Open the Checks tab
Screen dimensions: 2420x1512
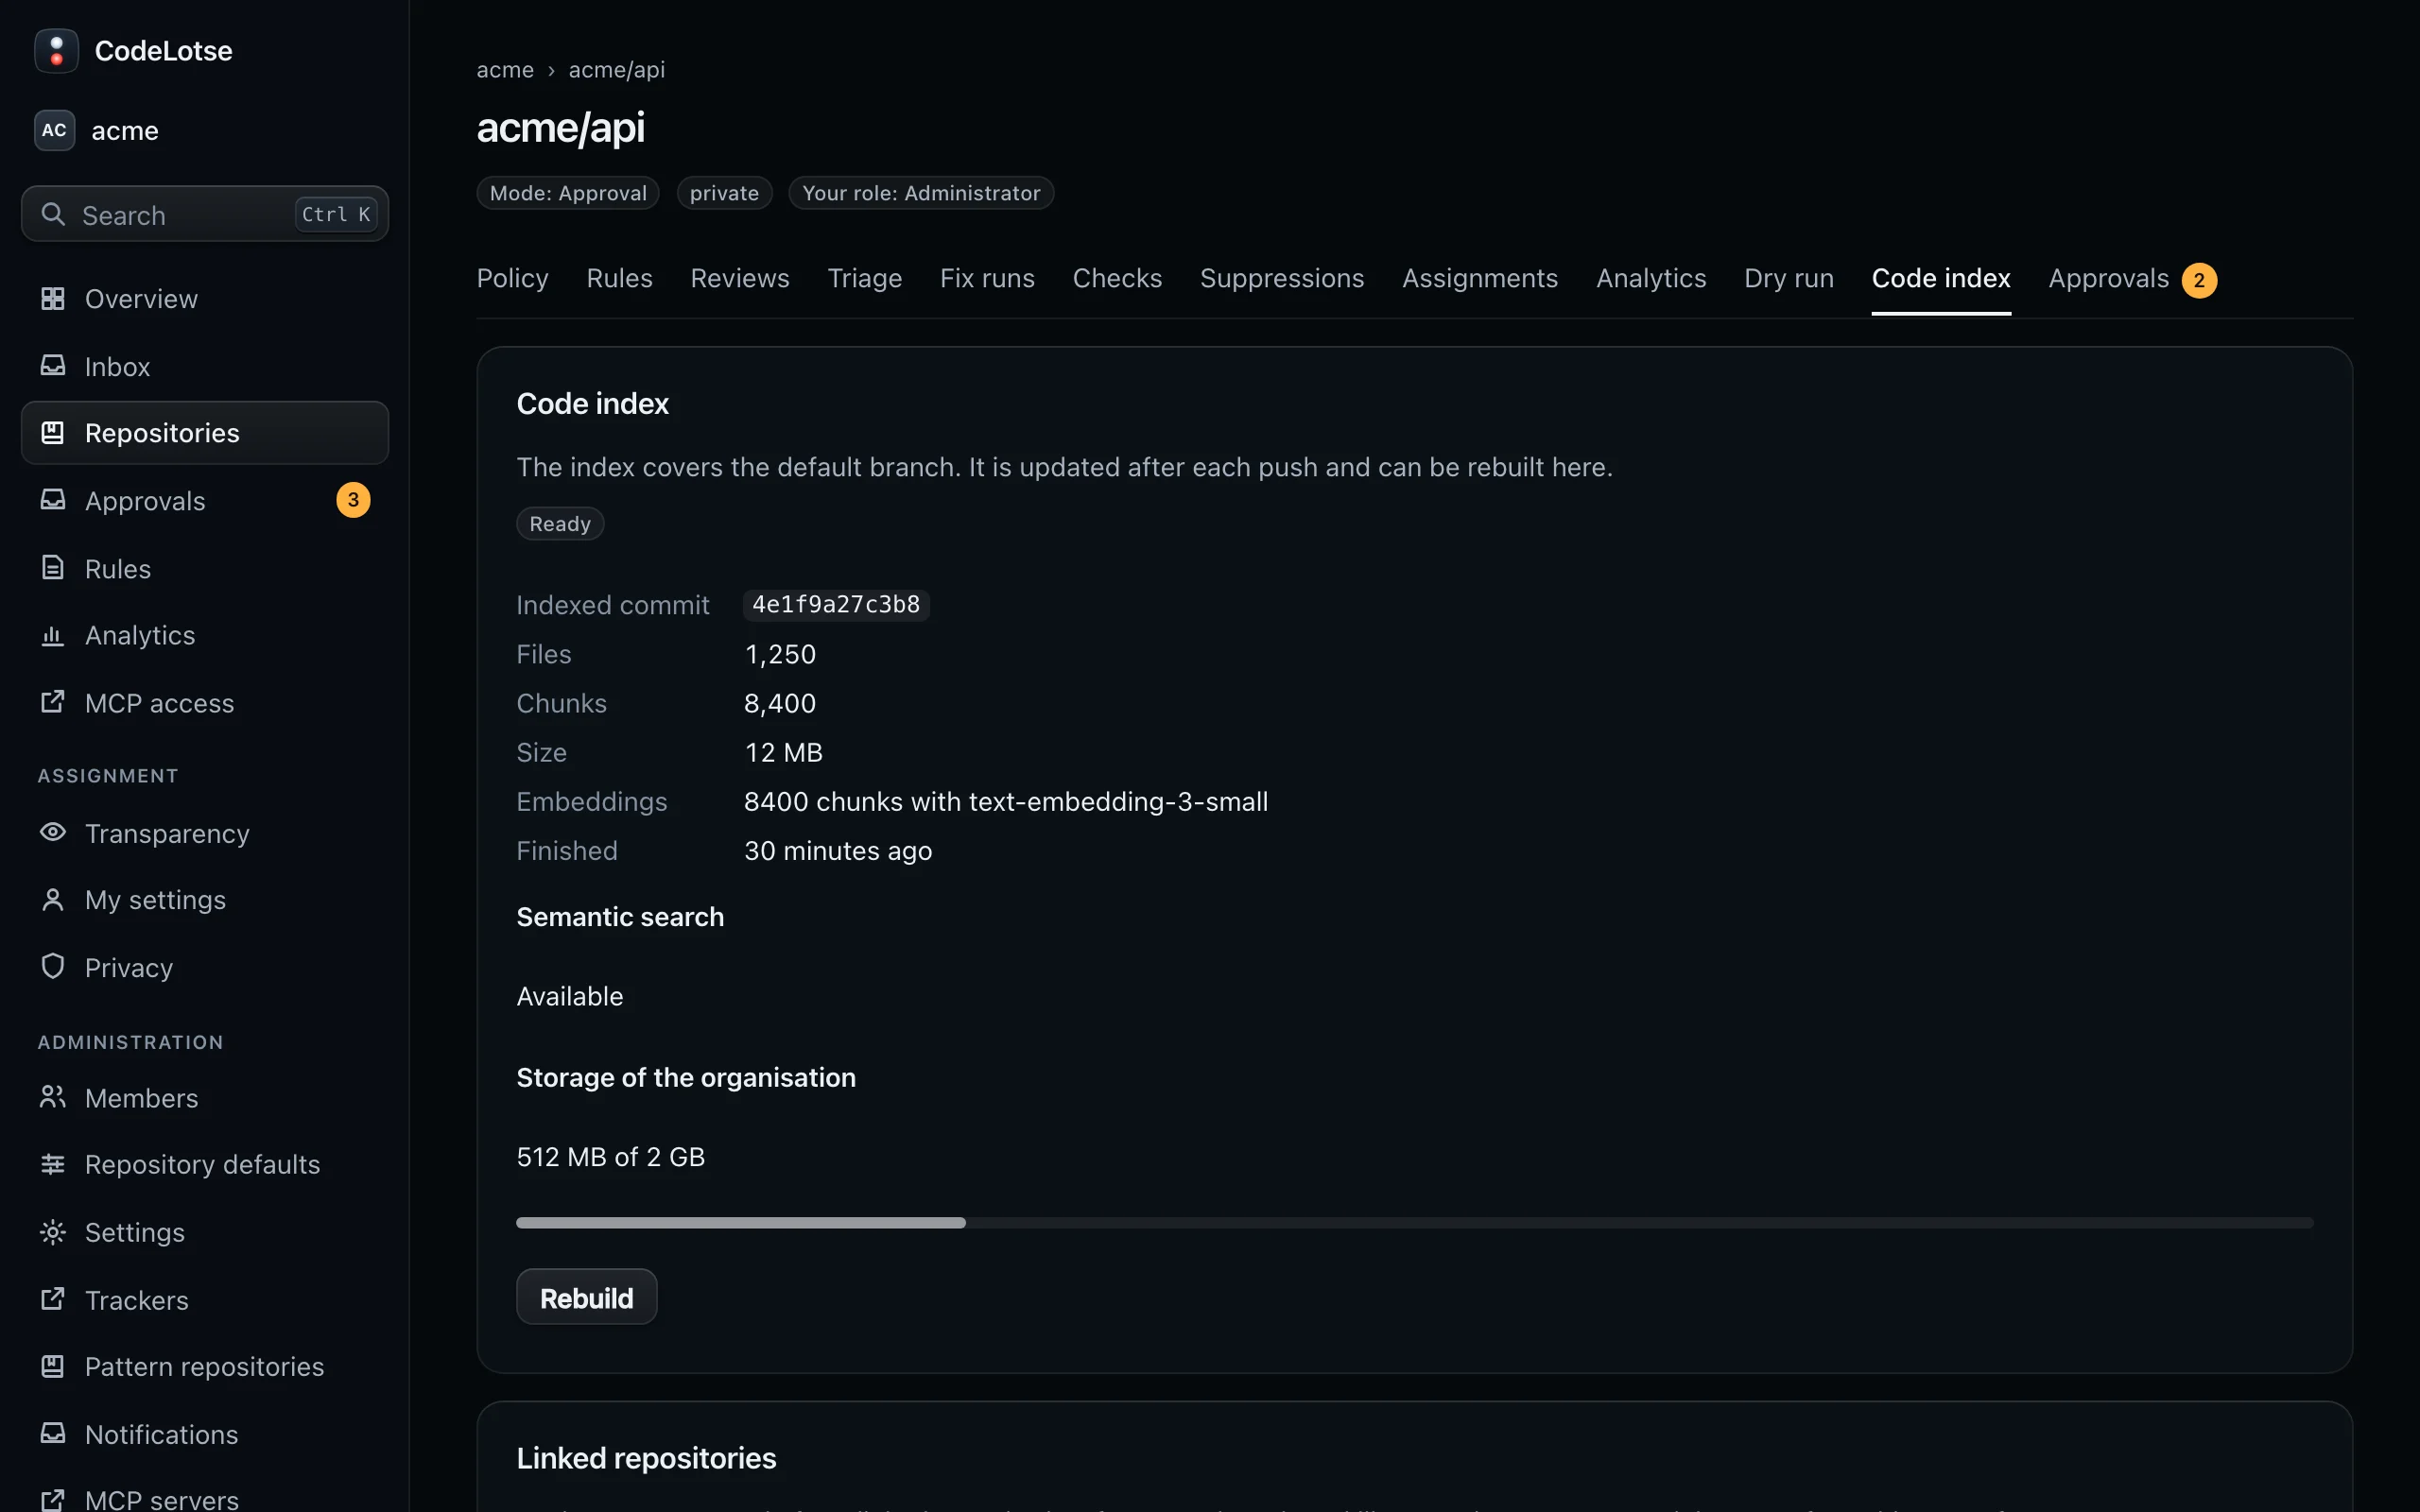click(x=1117, y=278)
